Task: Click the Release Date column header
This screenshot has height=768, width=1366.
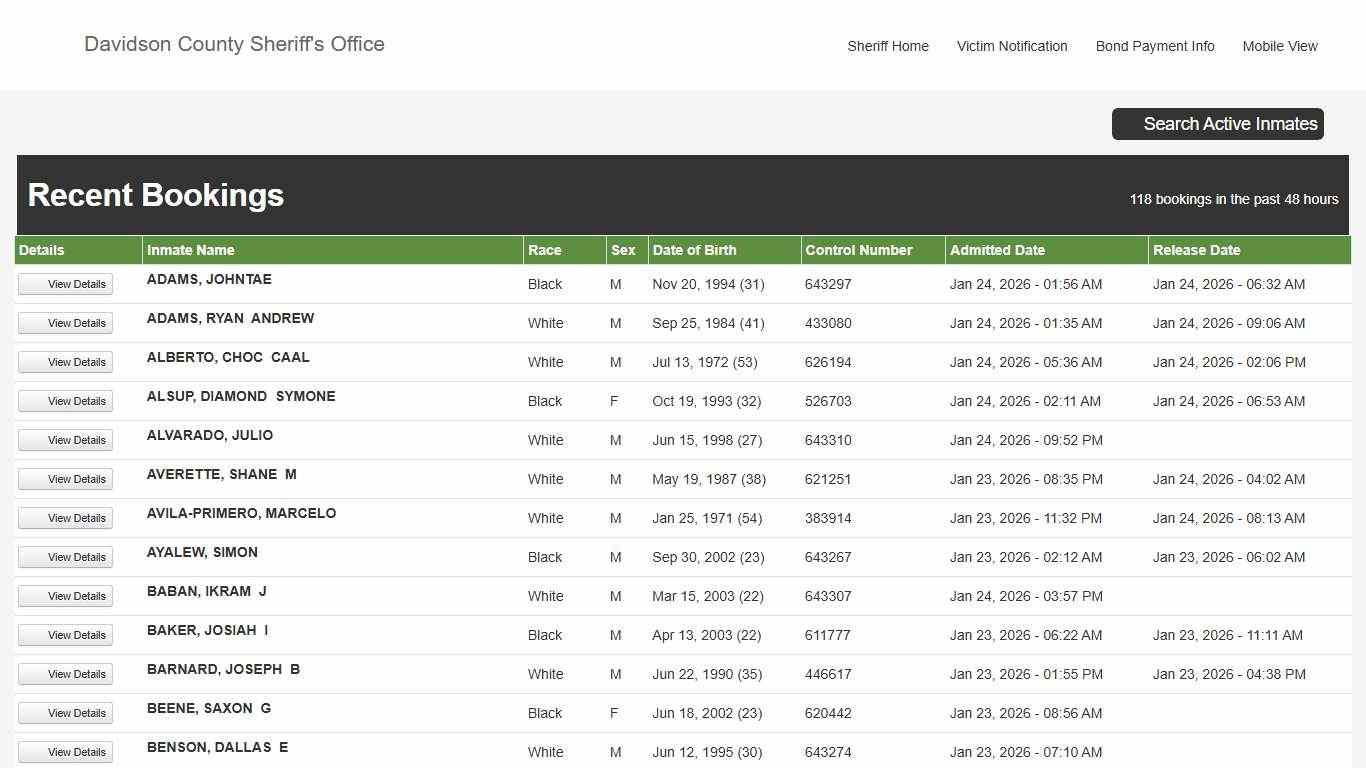Action: [x=1196, y=250]
